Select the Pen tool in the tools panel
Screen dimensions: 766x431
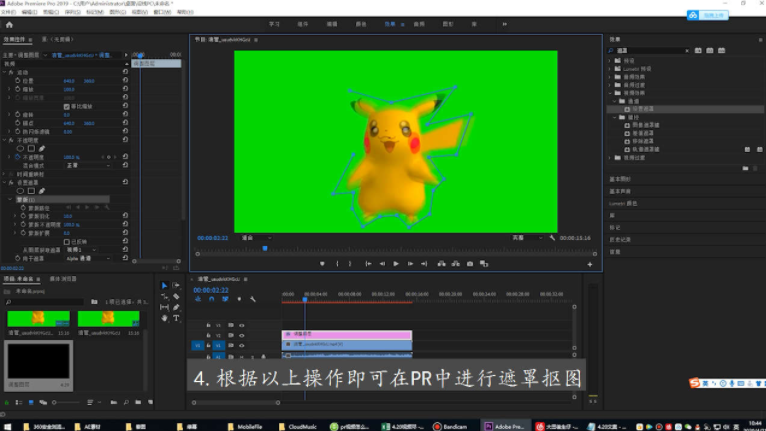click(176, 307)
